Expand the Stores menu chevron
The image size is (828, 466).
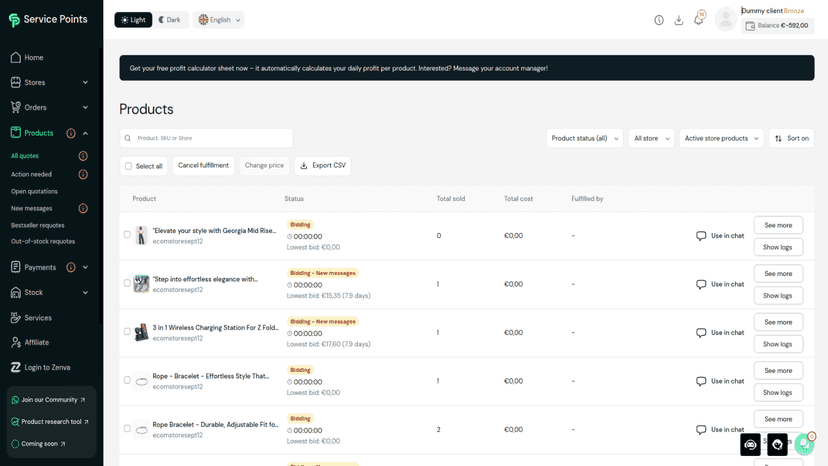85,82
